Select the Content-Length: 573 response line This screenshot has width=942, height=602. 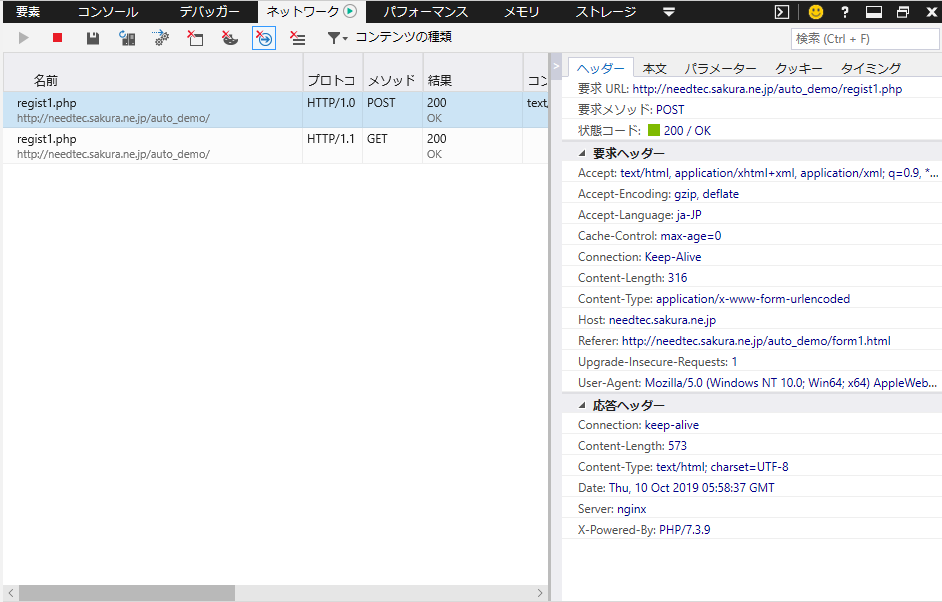click(752, 446)
